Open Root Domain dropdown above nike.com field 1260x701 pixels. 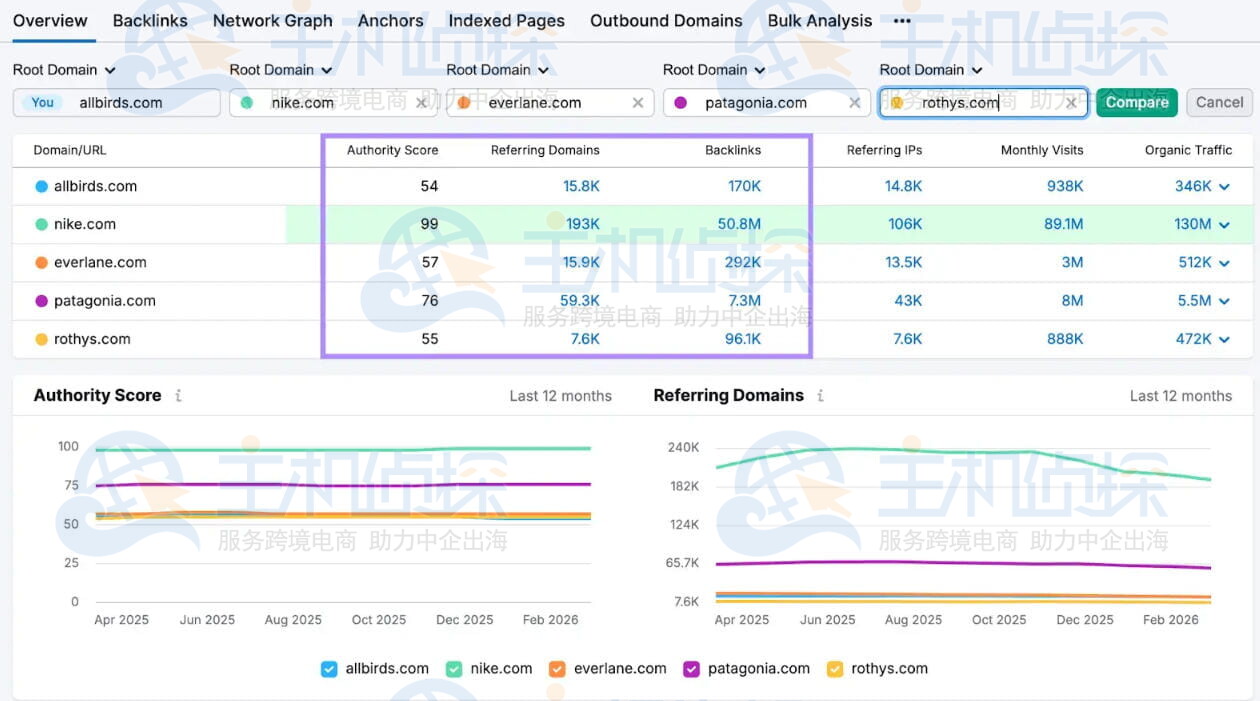[281, 70]
